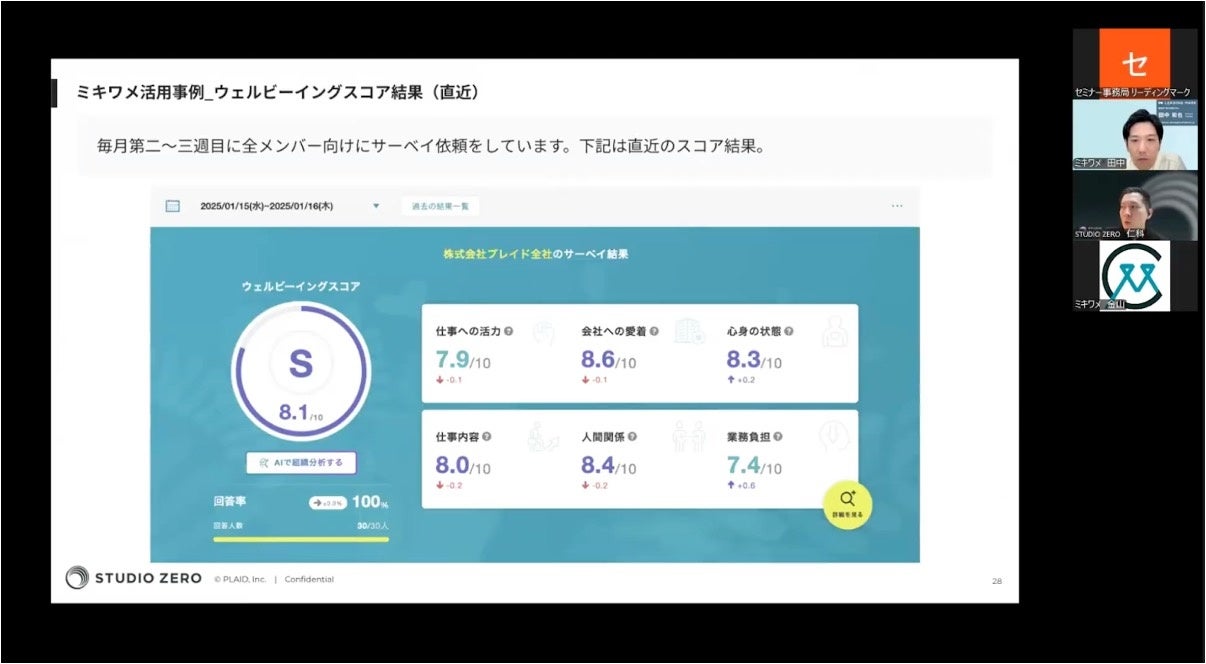Screen dimensions: 1206x664
Task: Select the ミキワメ 金山 logo participant tile
Action: click(x=1135, y=275)
